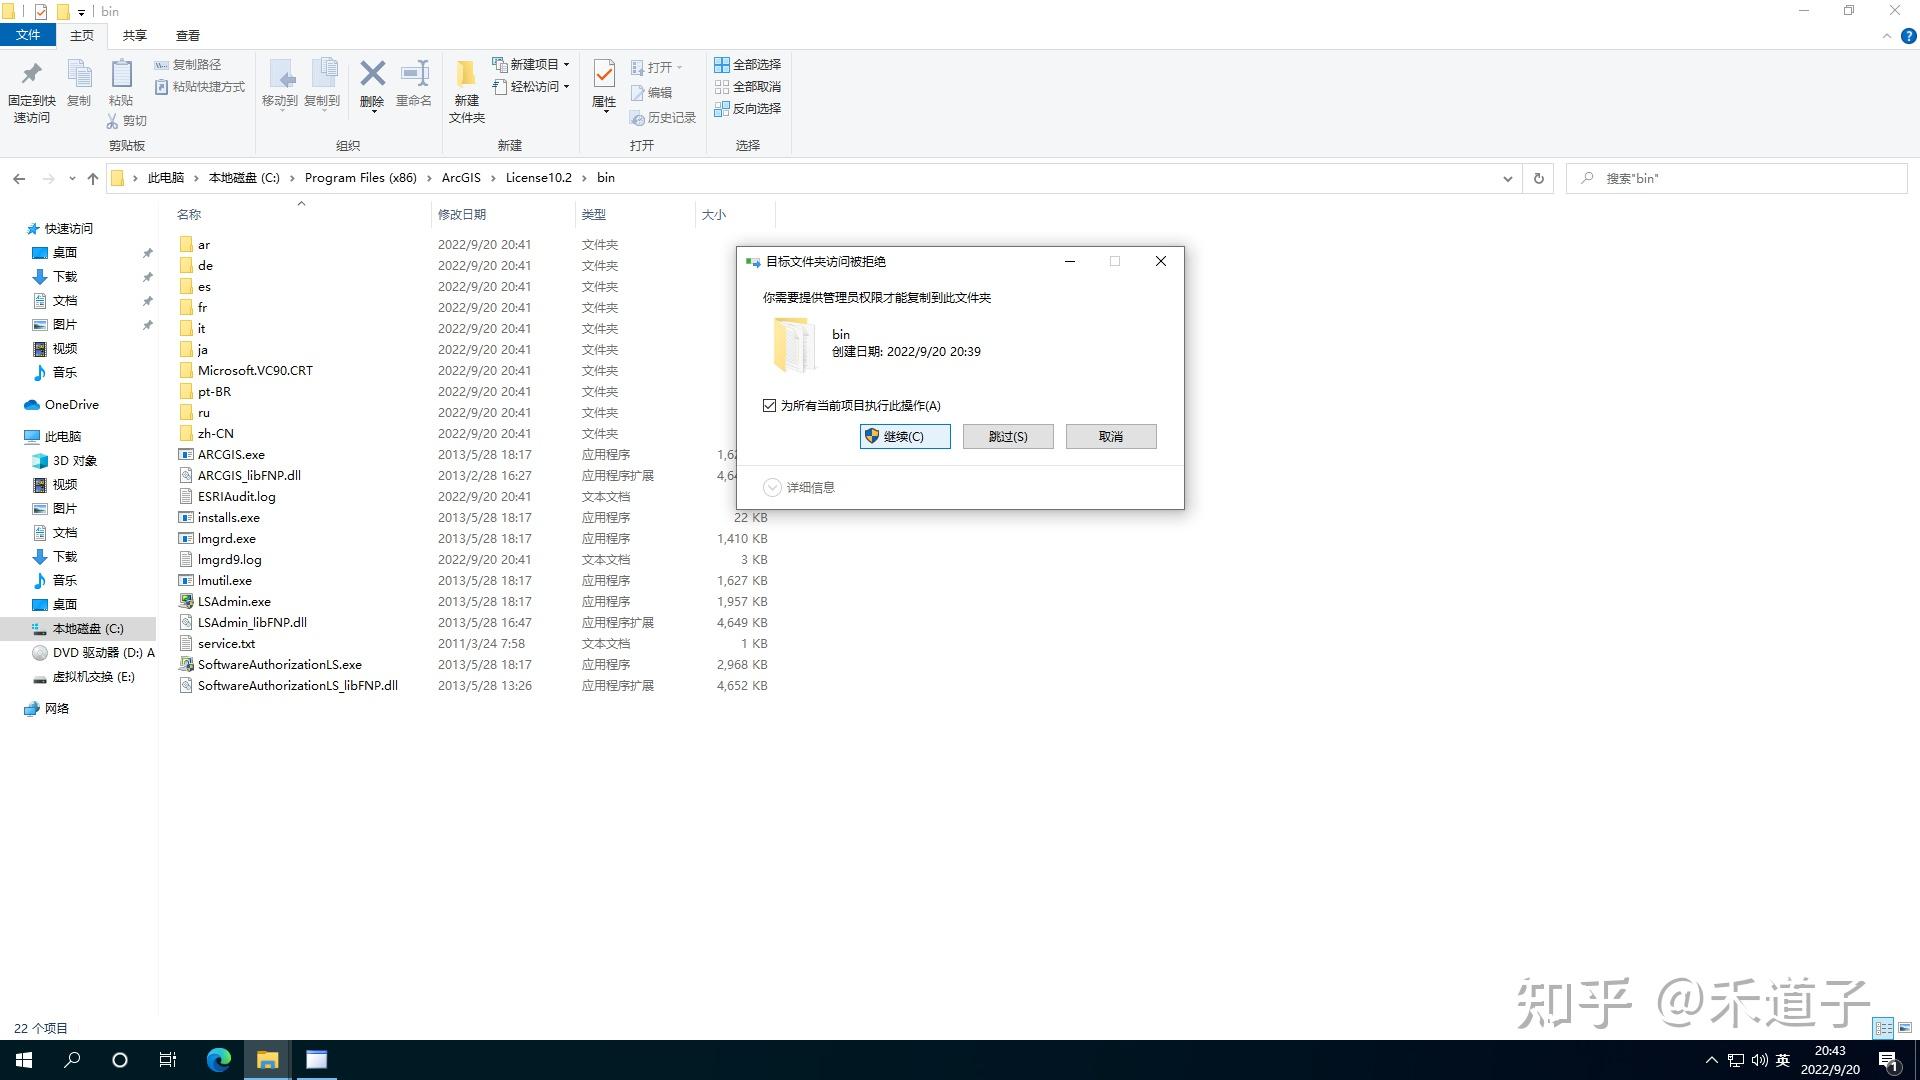Click the 继续(C) button with shield

pyautogui.click(x=904, y=436)
